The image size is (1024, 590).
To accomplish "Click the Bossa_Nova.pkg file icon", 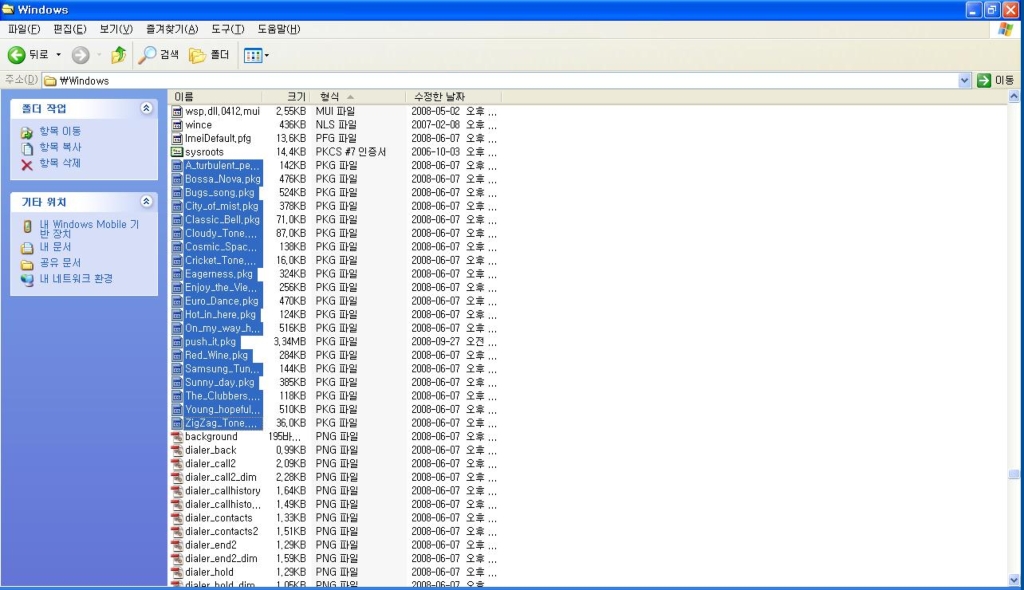I will [x=177, y=179].
